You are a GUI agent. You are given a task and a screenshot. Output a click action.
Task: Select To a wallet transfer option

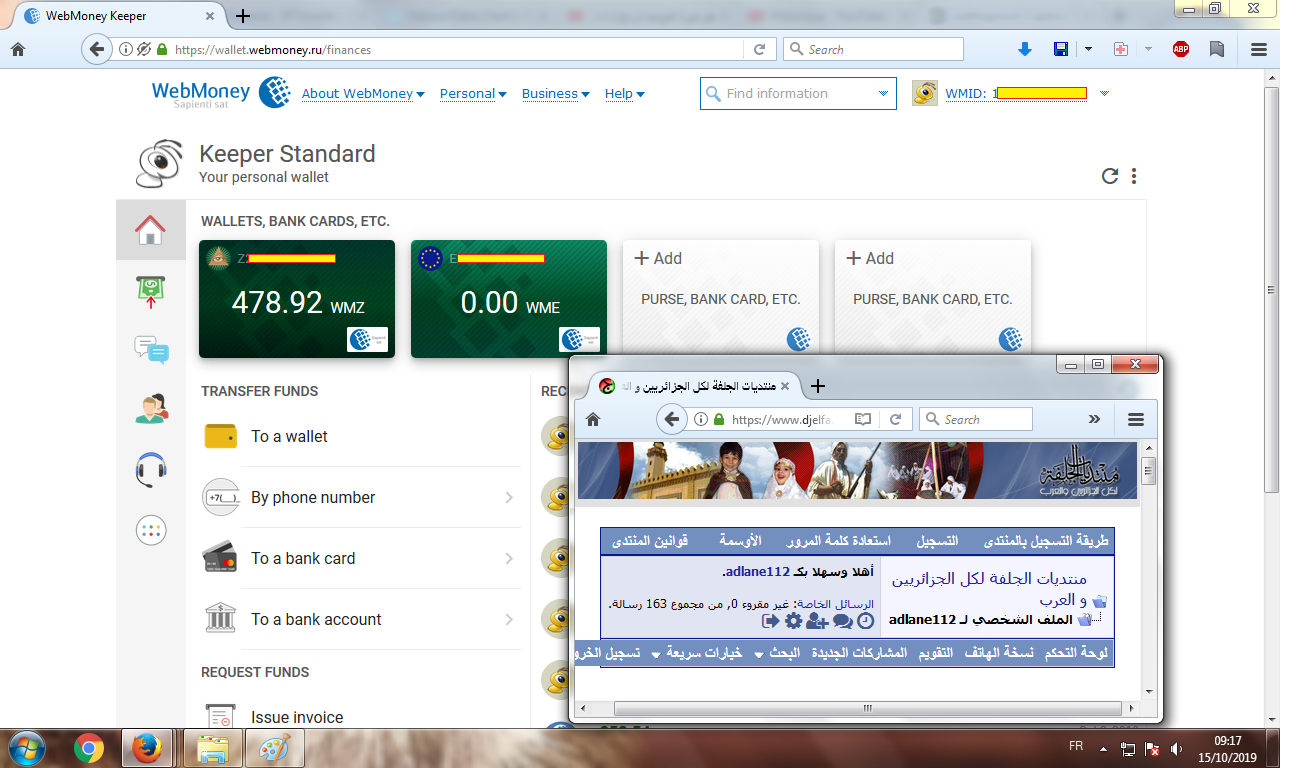[361, 437]
